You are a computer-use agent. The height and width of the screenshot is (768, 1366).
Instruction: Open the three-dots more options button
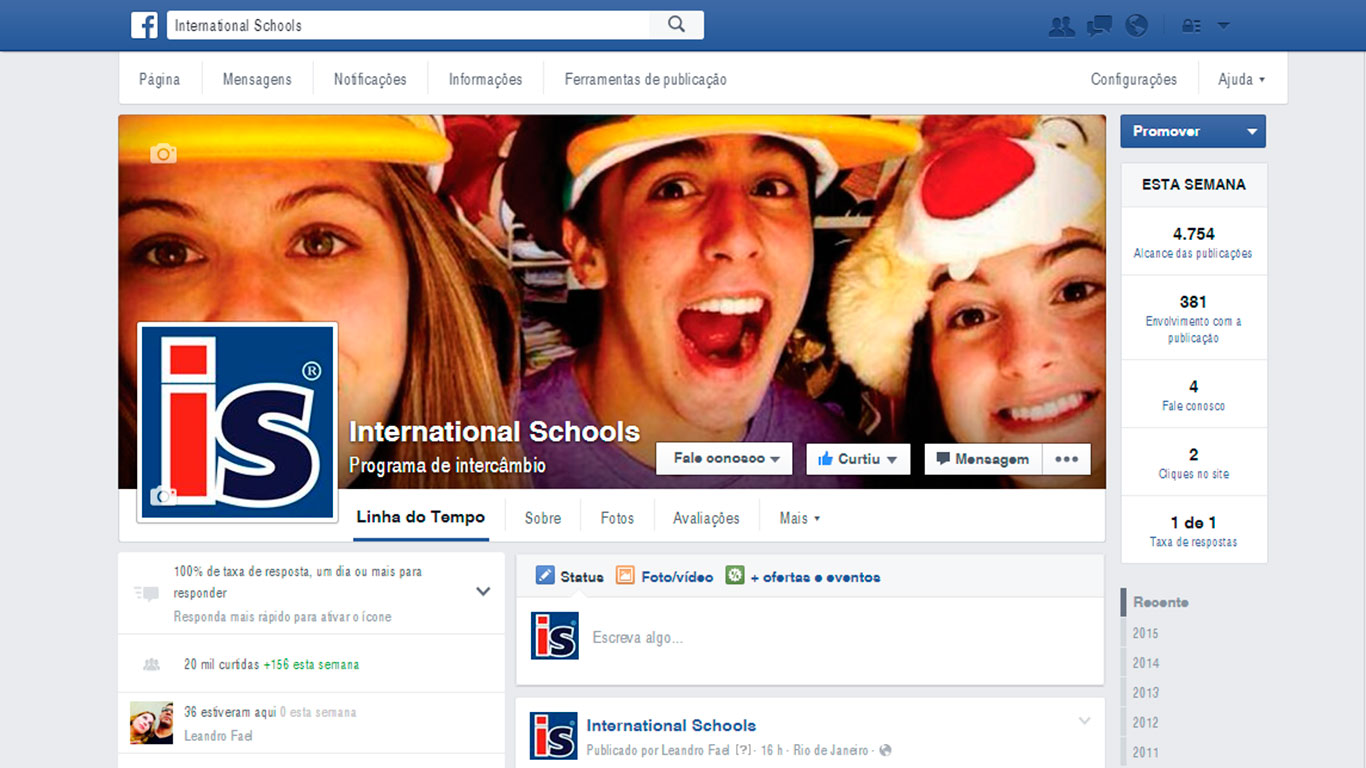(x=1066, y=459)
